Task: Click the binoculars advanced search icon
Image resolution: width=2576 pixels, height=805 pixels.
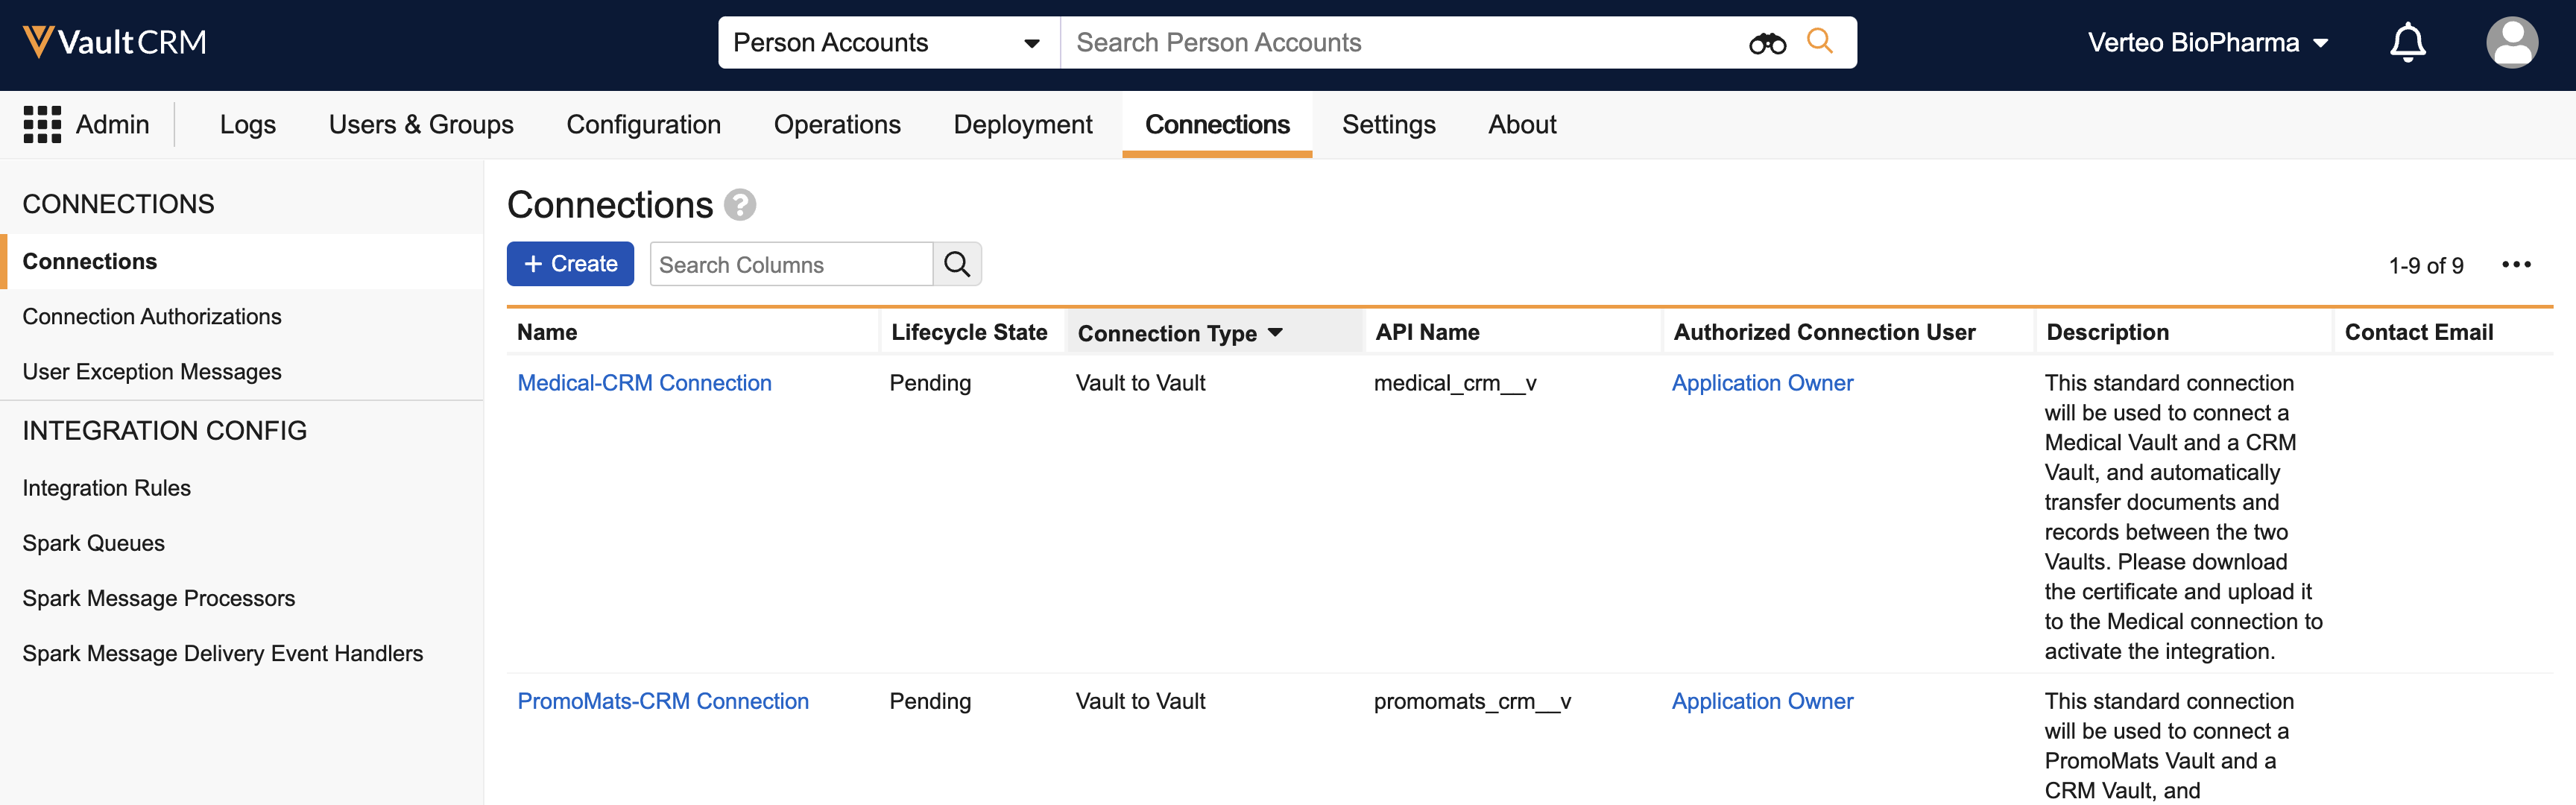Action: [1767, 43]
